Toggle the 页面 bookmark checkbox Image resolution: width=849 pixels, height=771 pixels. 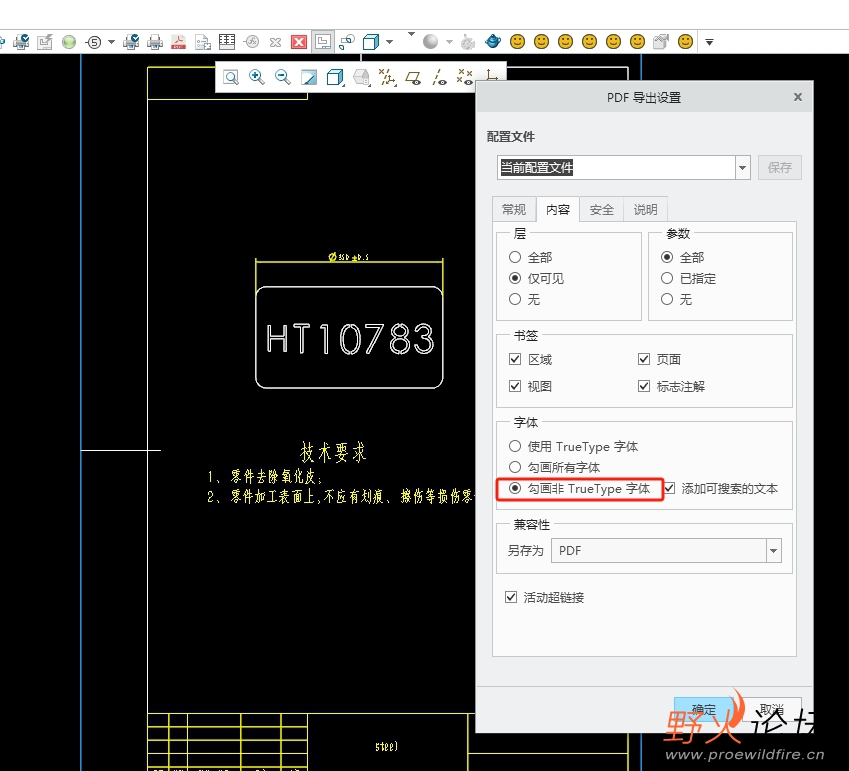coord(644,359)
